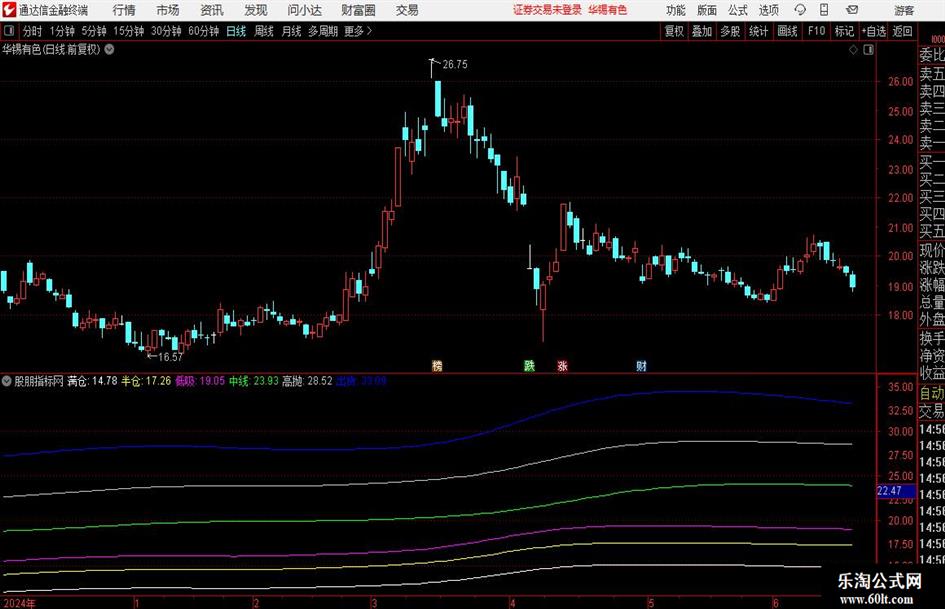The height and width of the screenshot is (609, 945).
Task: Switch to the 15分钟 period tab
Action: pyautogui.click(x=128, y=31)
